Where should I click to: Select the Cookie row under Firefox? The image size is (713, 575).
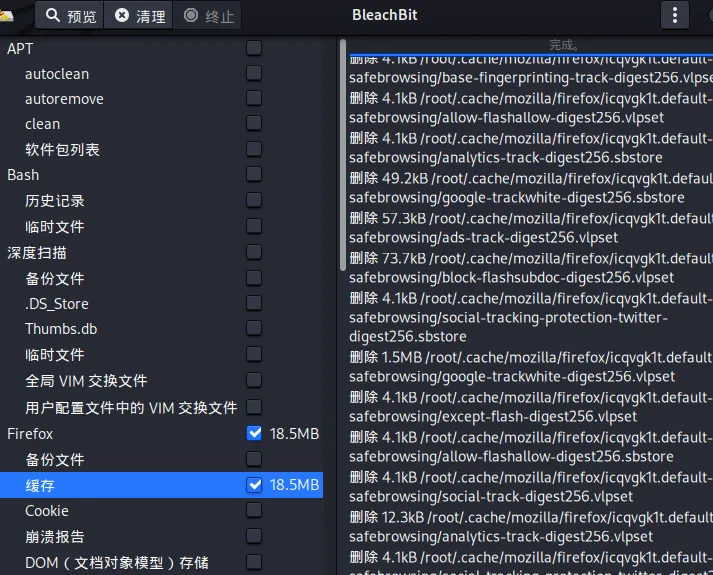(161, 510)
